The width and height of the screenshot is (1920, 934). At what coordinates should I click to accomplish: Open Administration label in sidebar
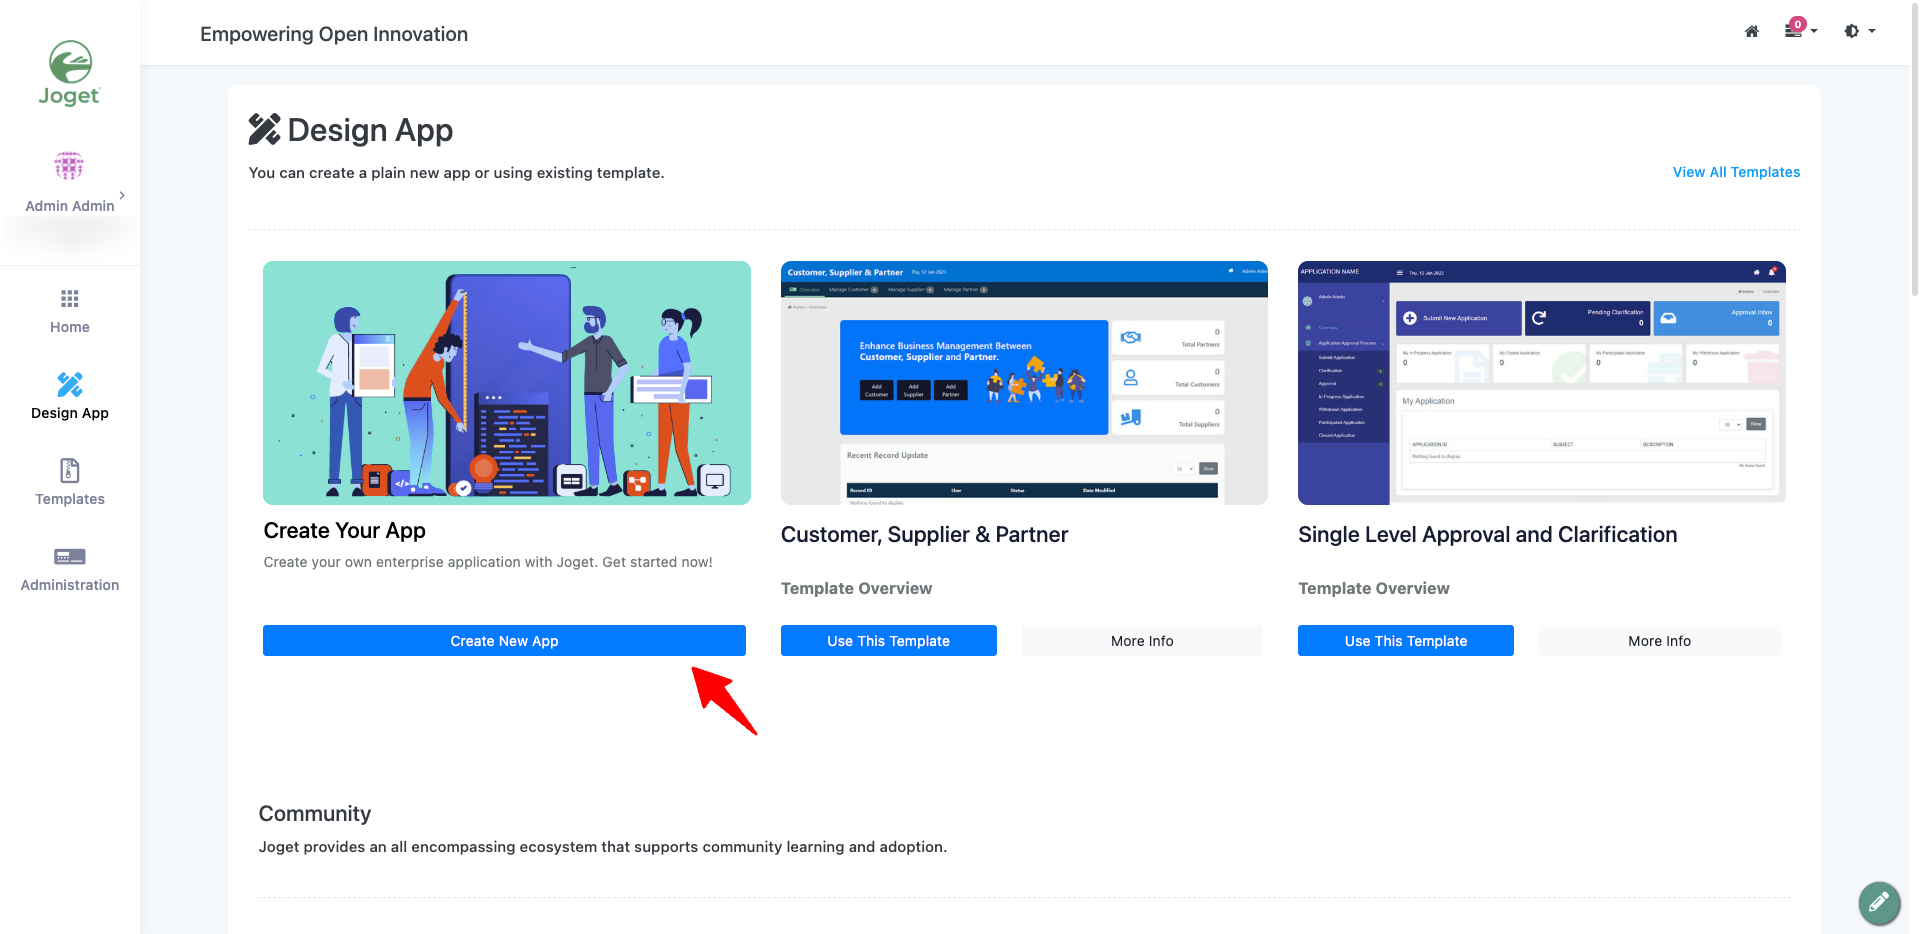(70, 585)
